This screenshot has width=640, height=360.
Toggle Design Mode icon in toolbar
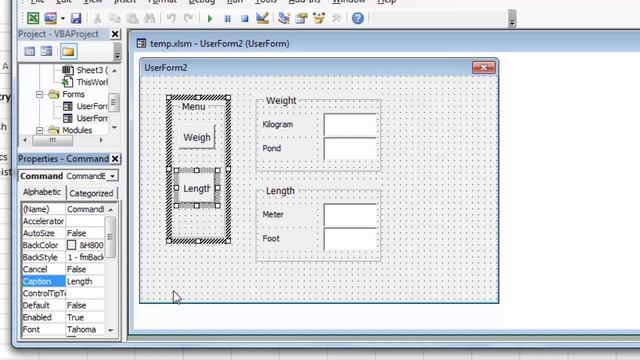click(262, 18)
